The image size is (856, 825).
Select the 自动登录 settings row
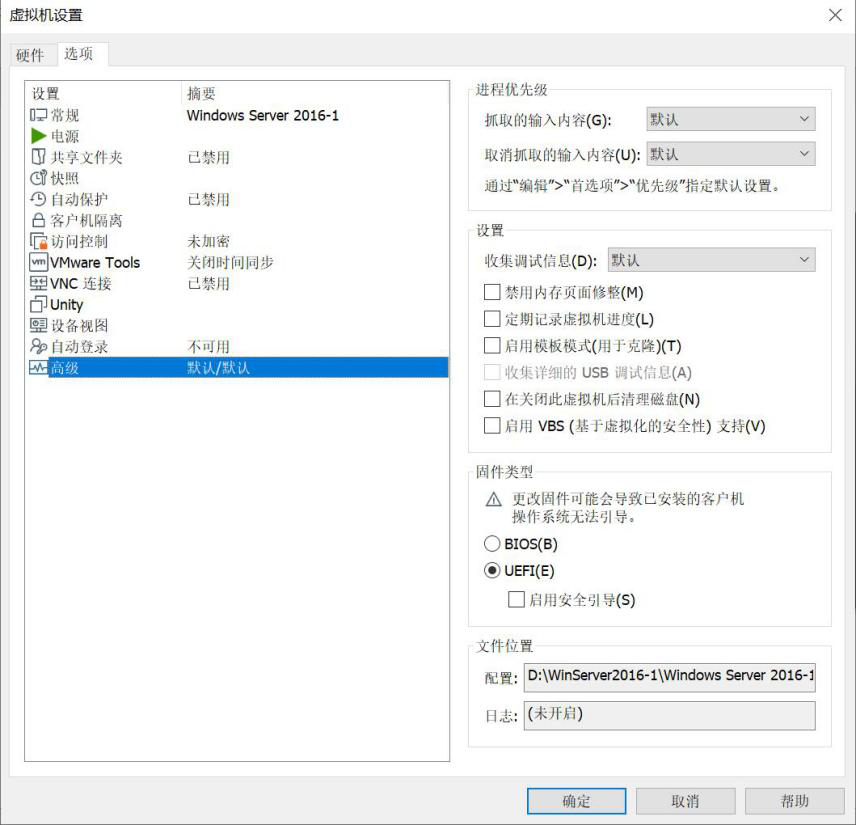tap(238, 346)
